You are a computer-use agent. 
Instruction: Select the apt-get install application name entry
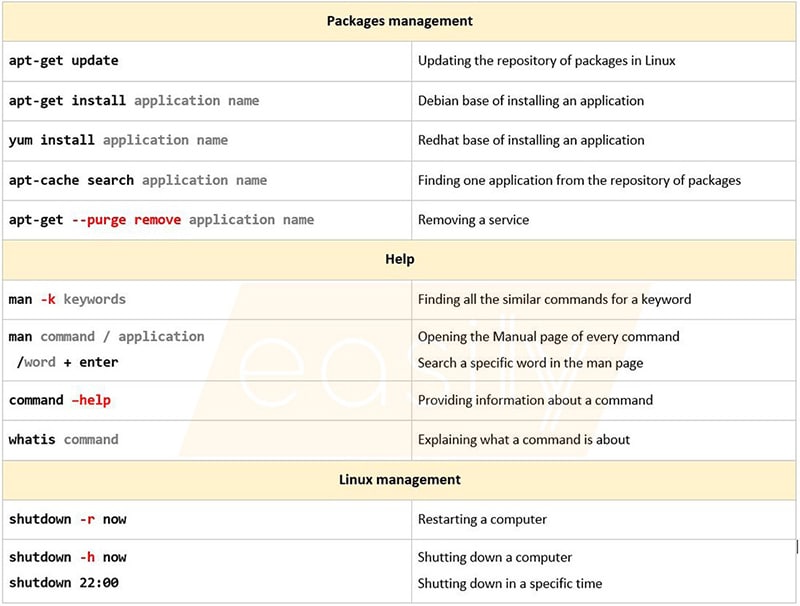(x=120, y=101)
